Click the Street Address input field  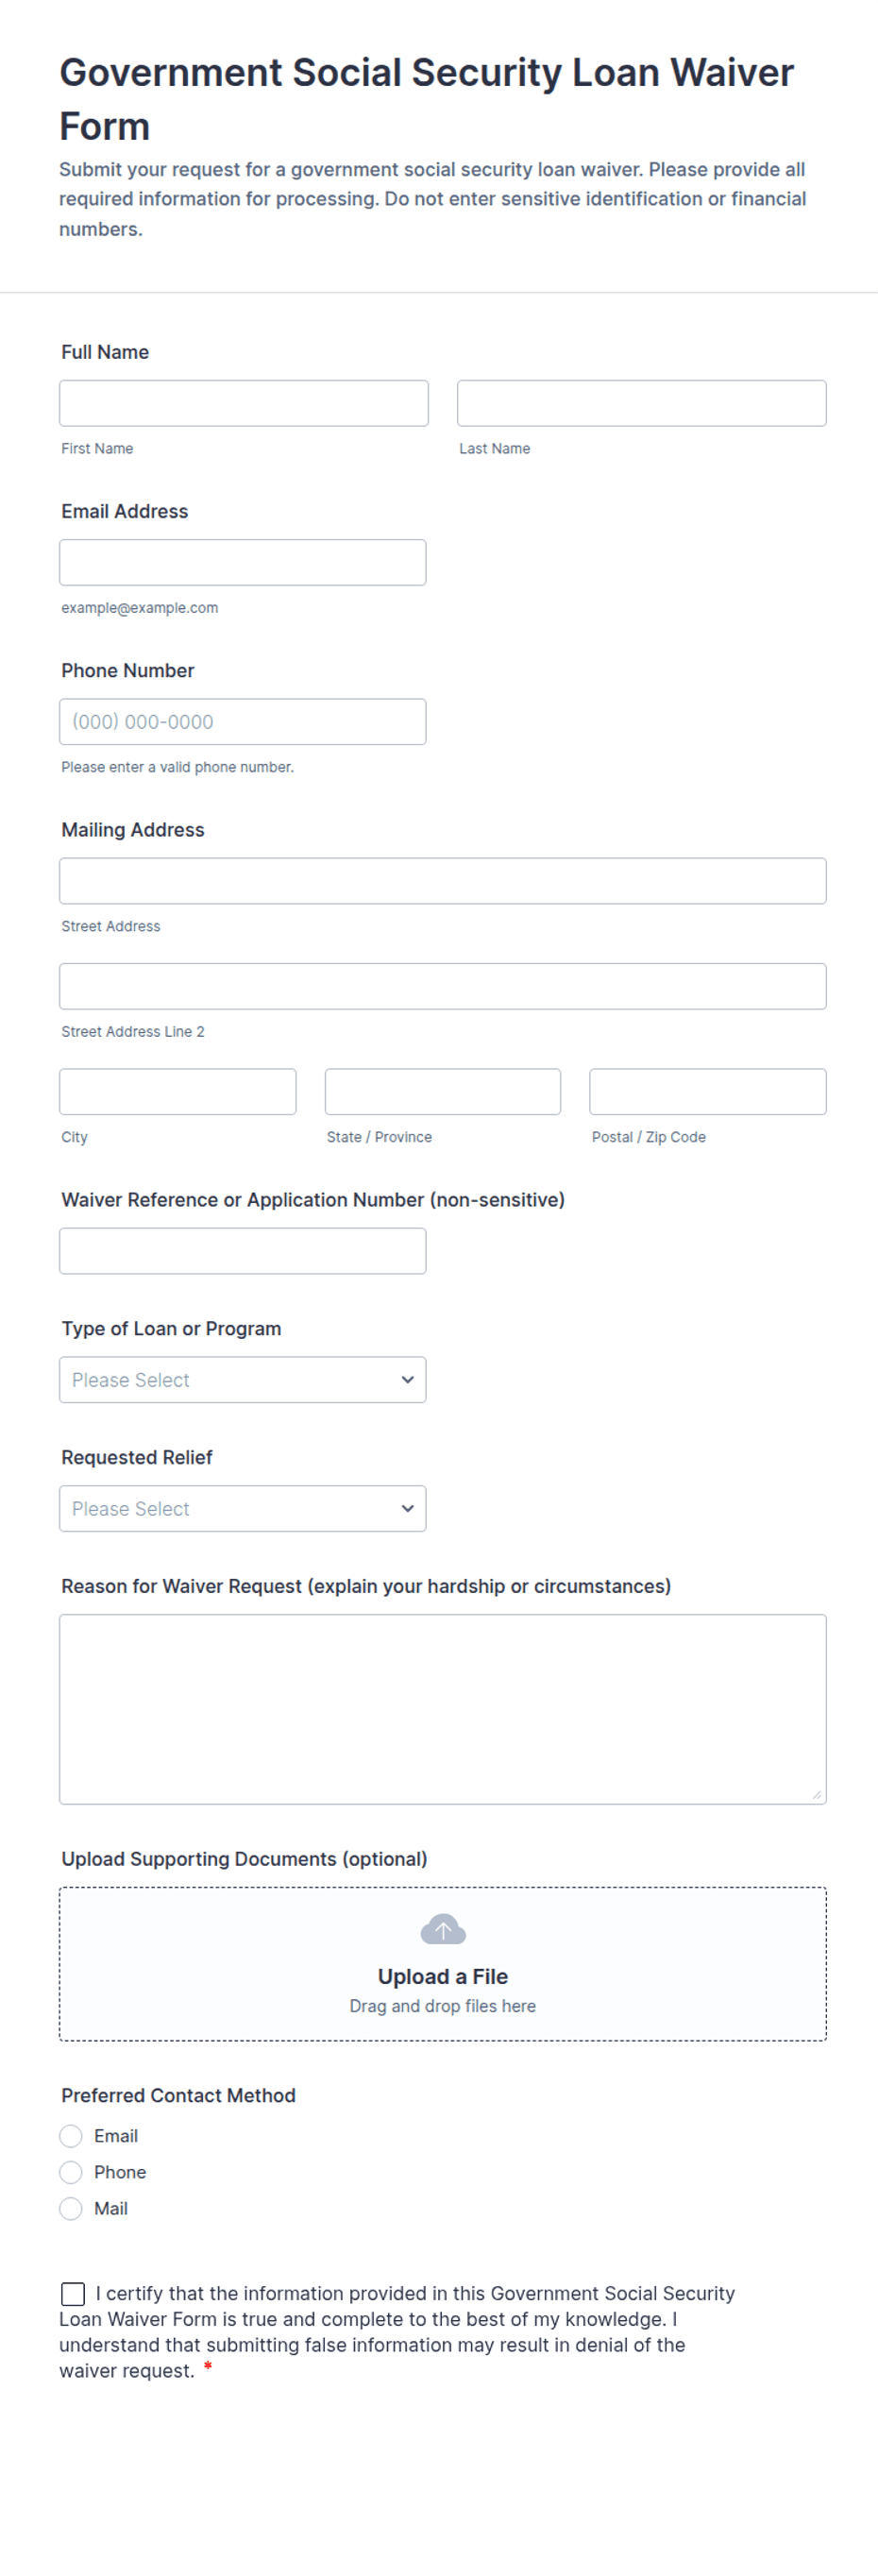coord(443,881)
